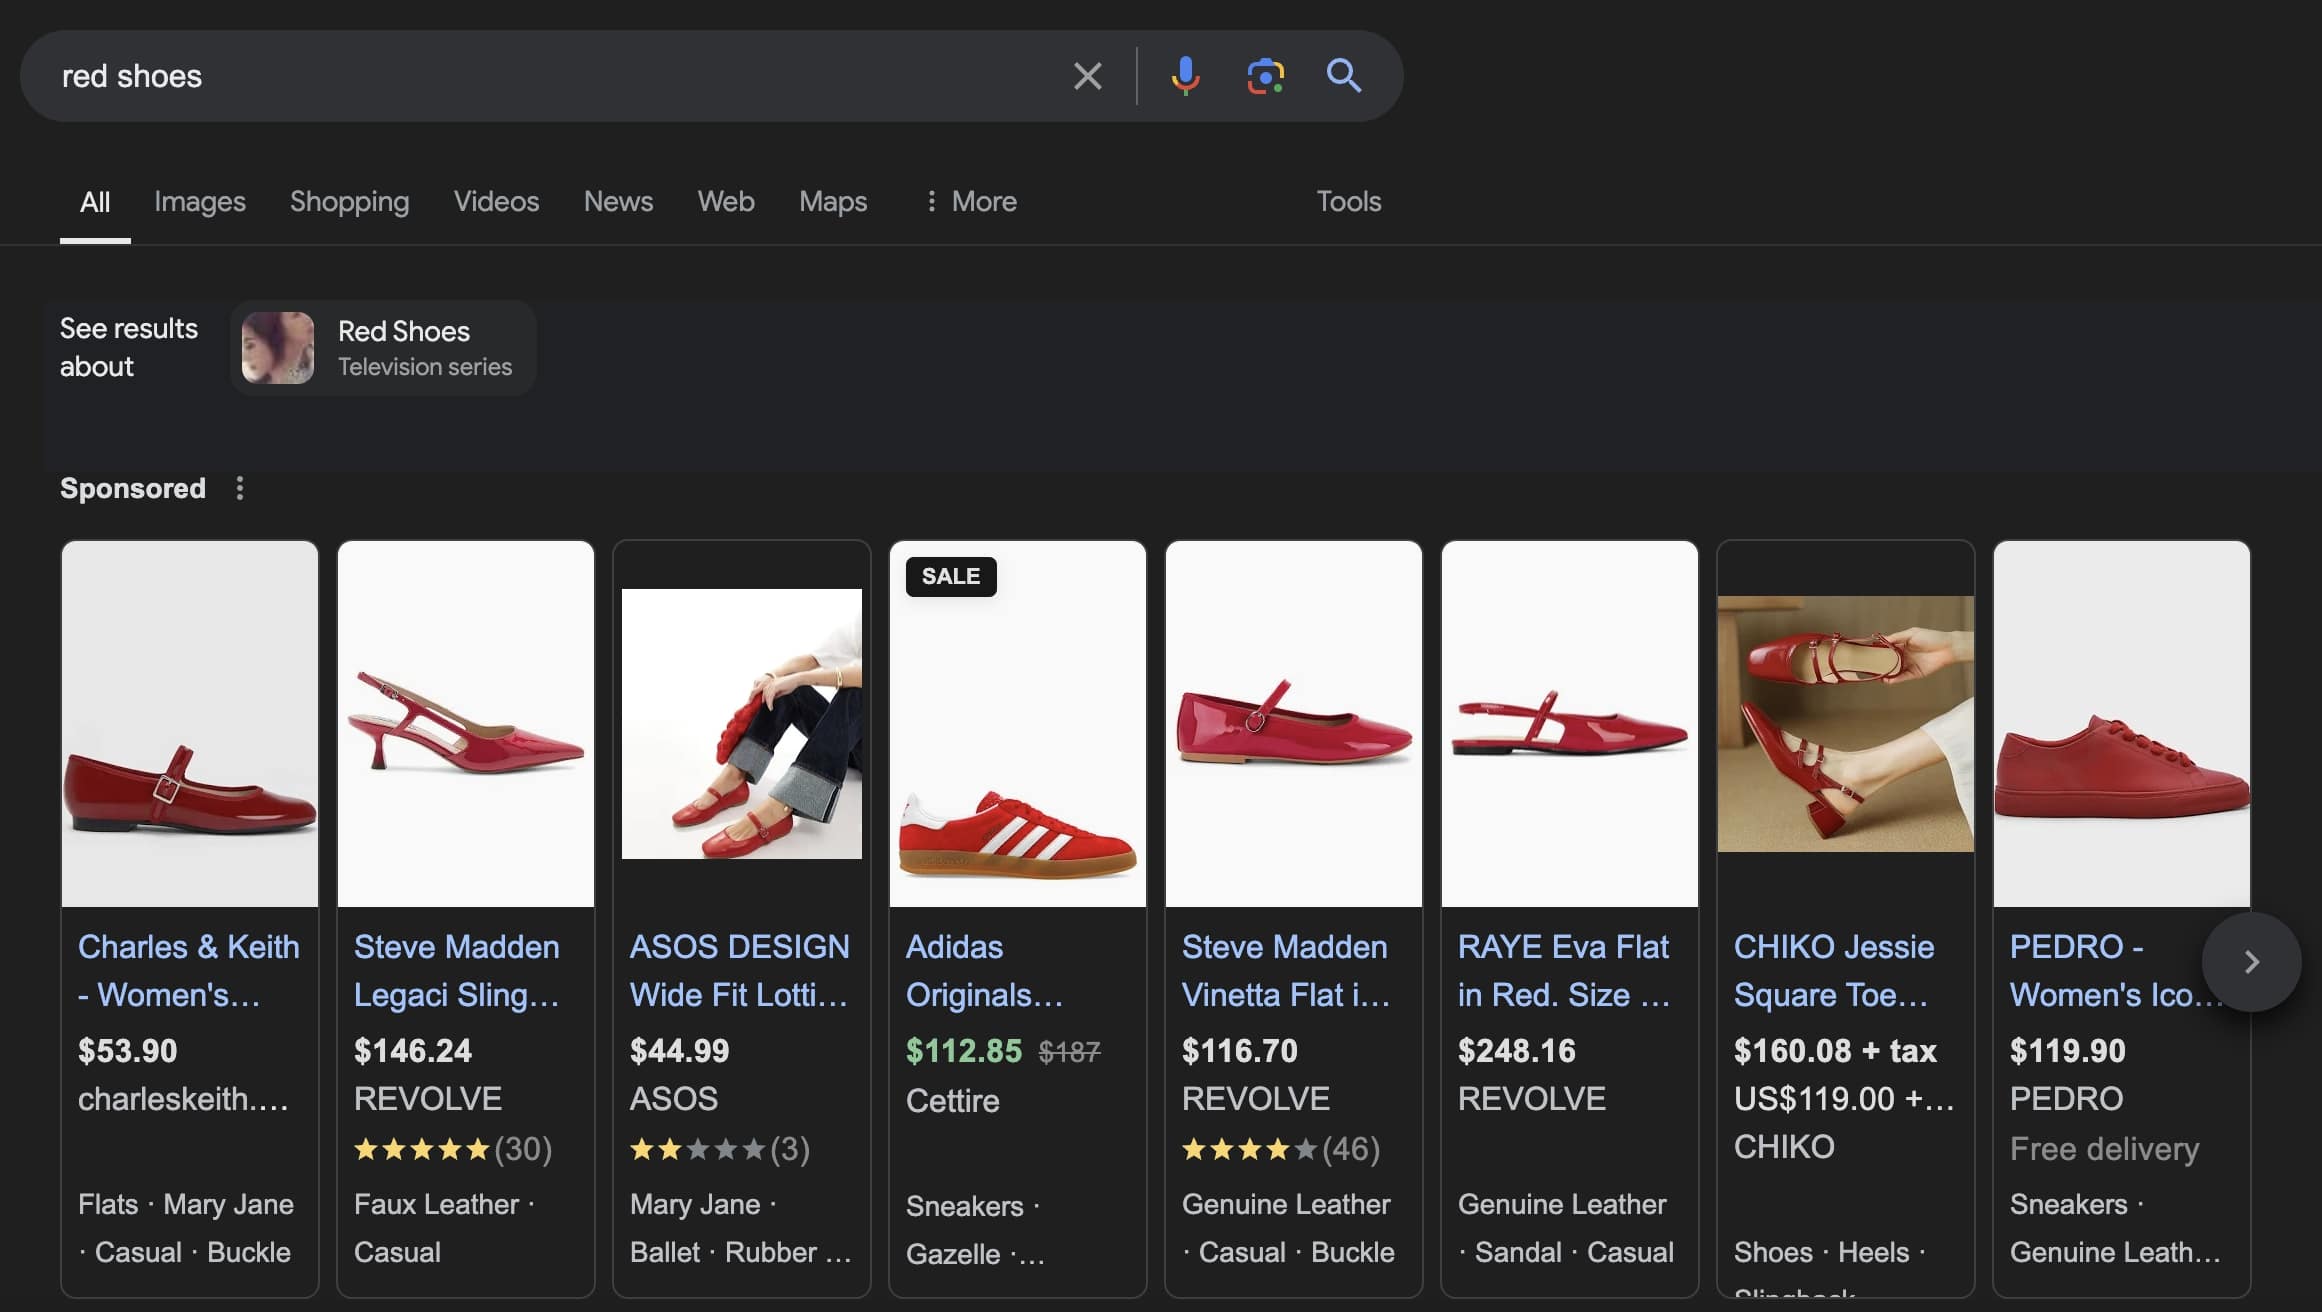Screen dimensions: 2322x1312
Task: Open Charles & Keith Women's shoe link
Action: coord(188,970)
